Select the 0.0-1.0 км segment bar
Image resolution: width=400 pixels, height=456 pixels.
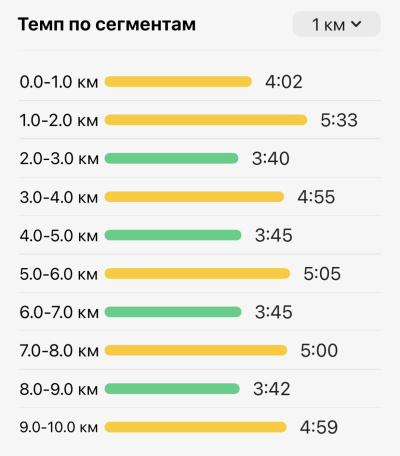(x=178, y=82)
